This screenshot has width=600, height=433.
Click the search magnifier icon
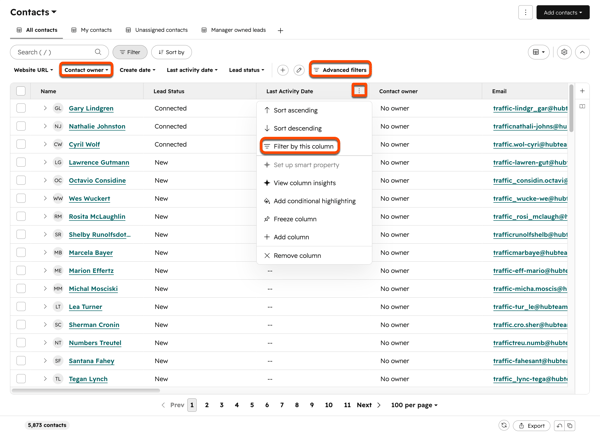(x=98, y=52)
